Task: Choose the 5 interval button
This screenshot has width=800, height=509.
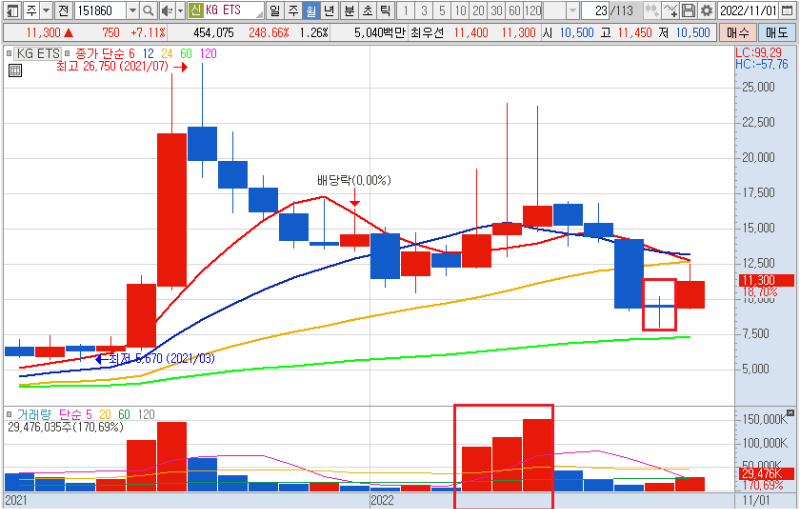Action: point(442,10)
